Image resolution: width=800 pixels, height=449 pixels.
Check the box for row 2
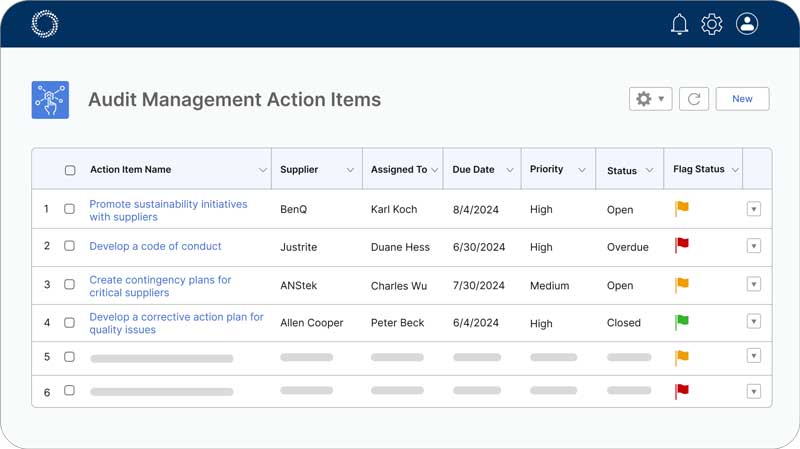point(70,246)
